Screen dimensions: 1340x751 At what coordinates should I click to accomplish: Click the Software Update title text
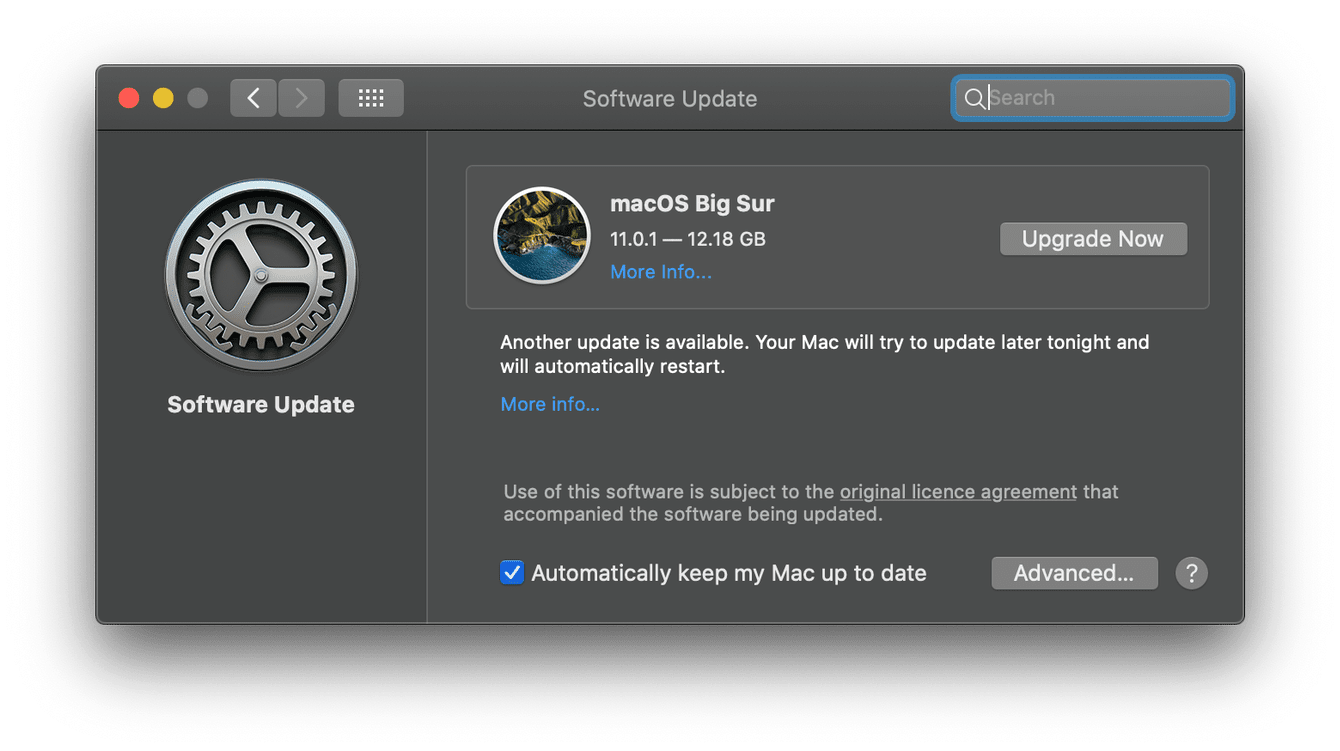[x=670, y=98]
